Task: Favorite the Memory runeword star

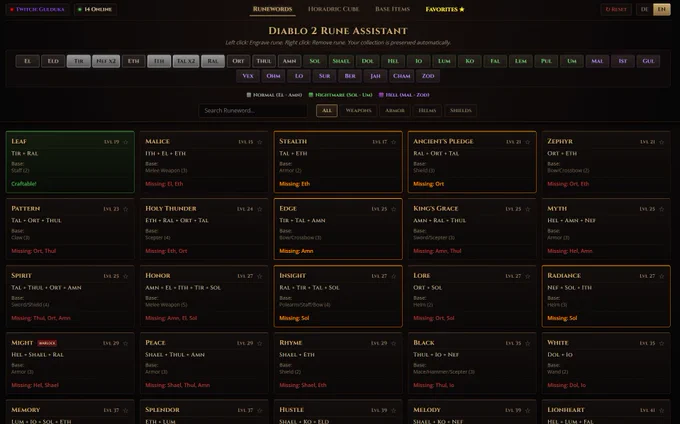Action: pos(125,411)
